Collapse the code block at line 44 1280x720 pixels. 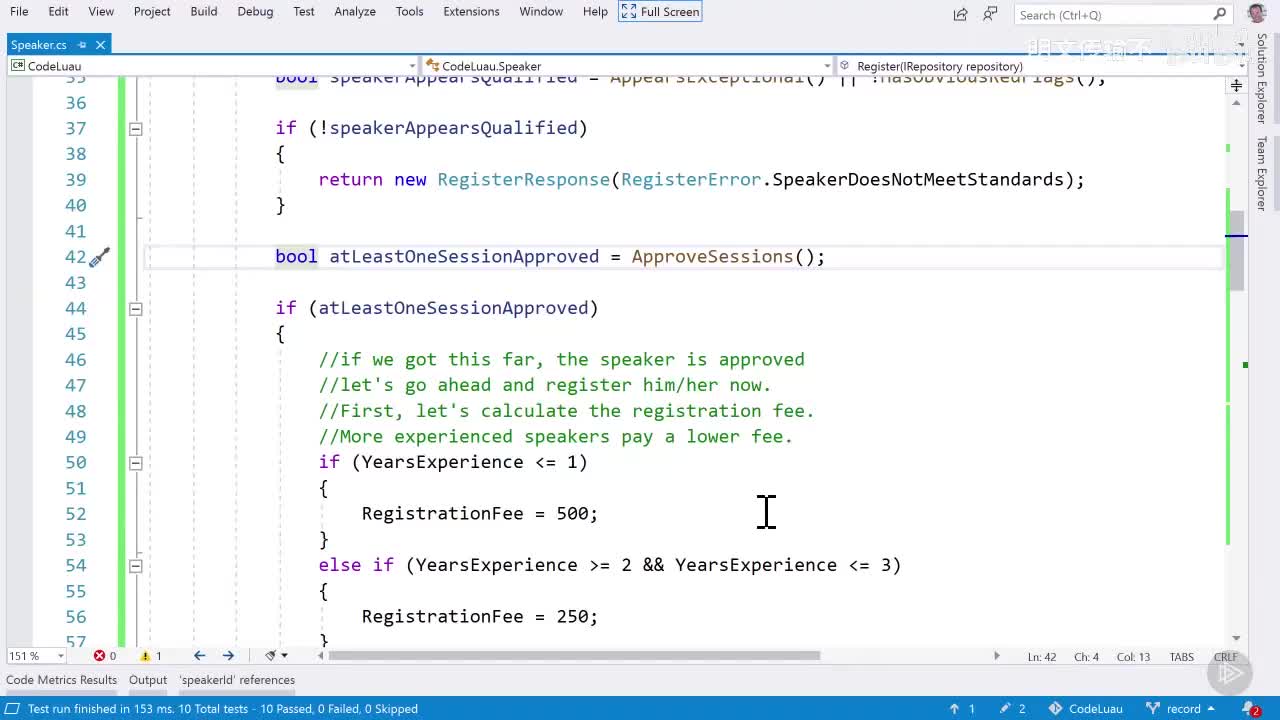tap(135, 308)
